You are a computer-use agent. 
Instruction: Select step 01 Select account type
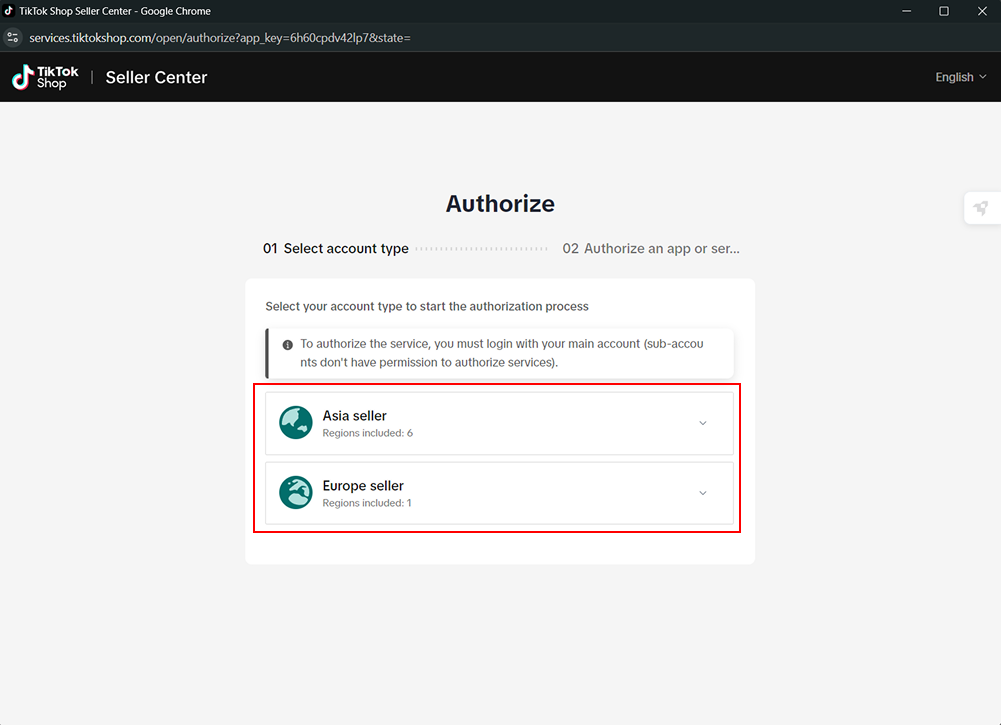click(336, 249)
